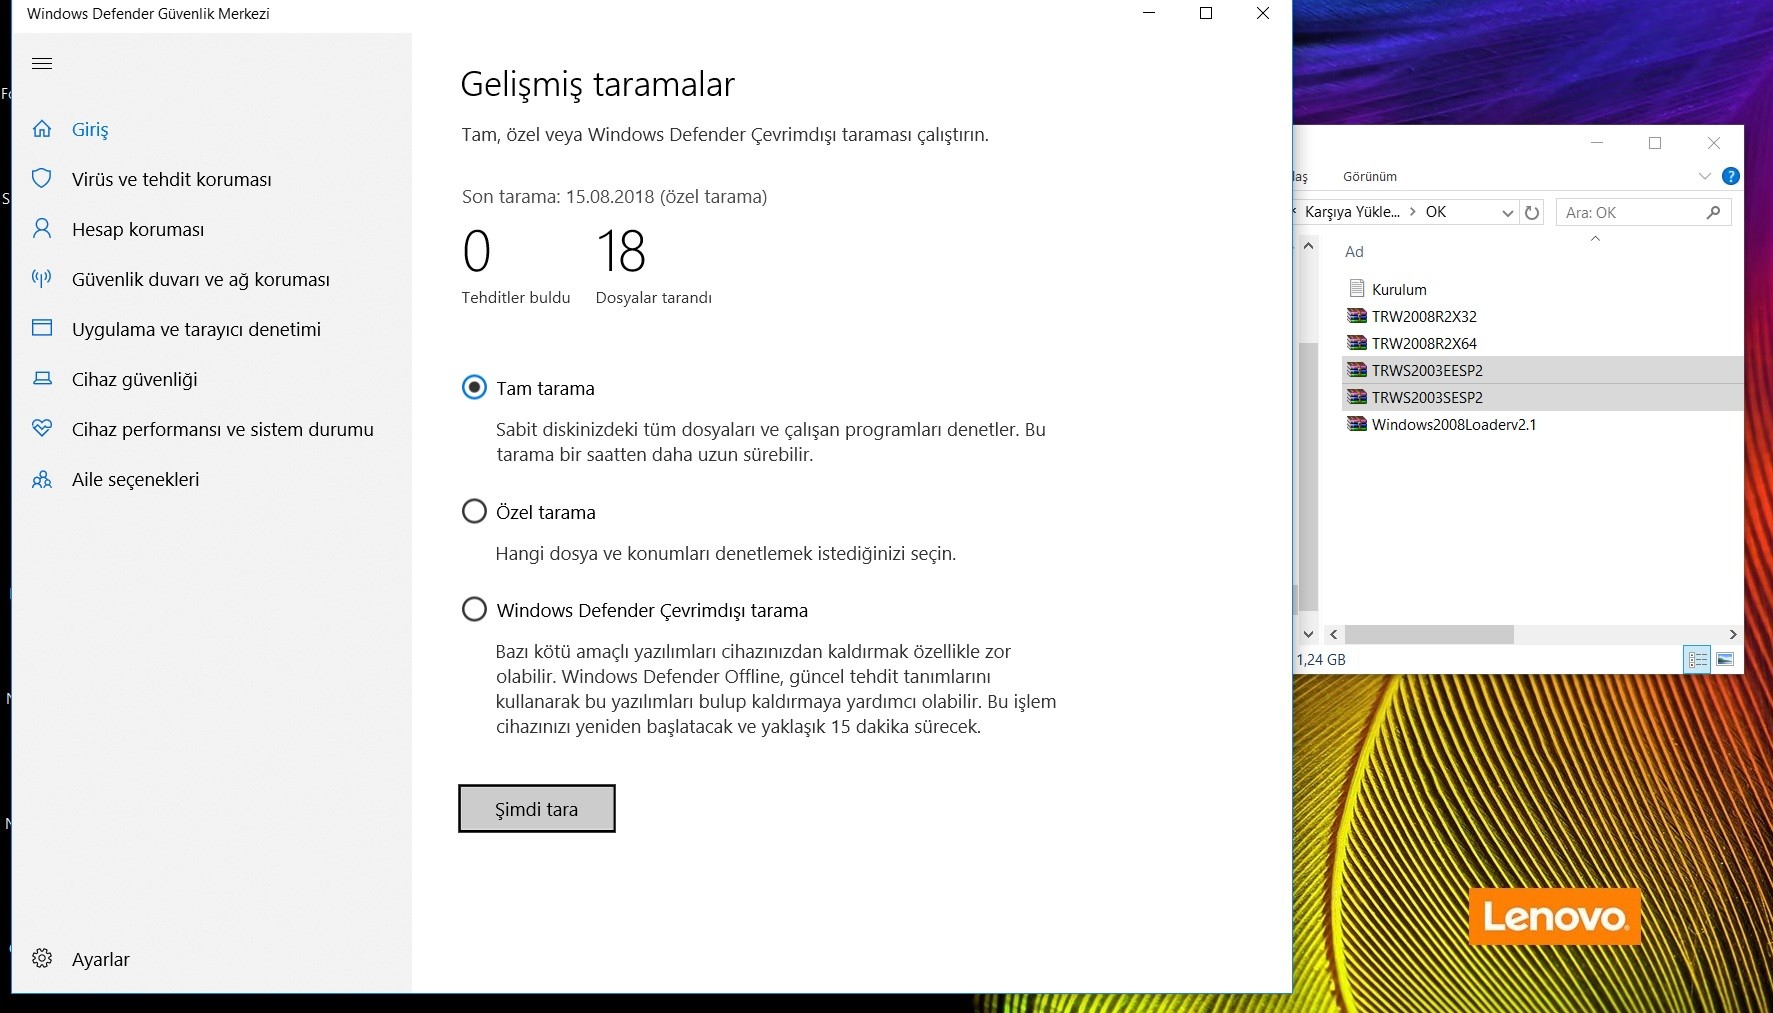The height and width of the screenshot is (1013, 1773).
Task: Select the Tam tarama radio button
Action: tap(474, 387)
